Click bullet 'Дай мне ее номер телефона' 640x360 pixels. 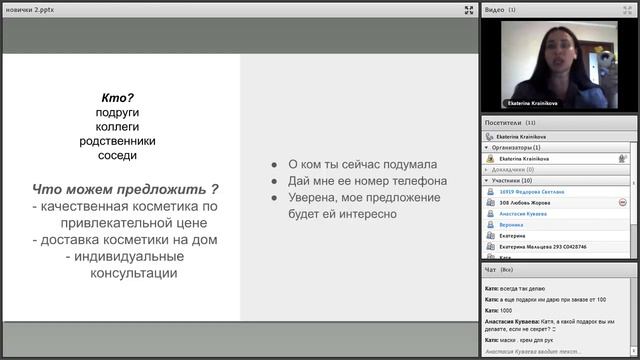click(367, 181)
